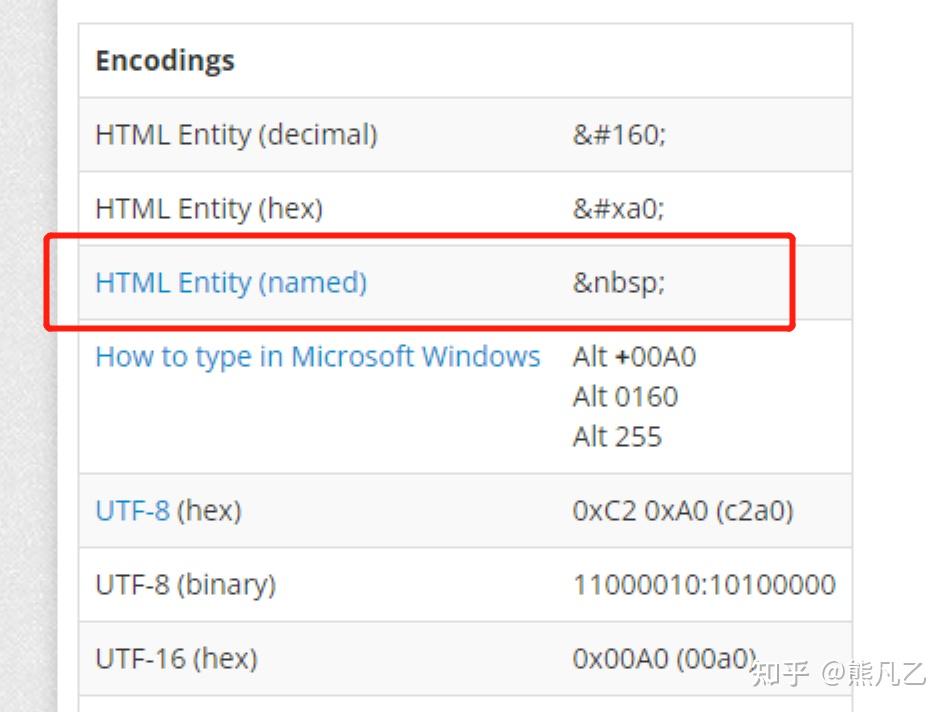Select the UTF-8 (binary) row label
Image resolution: width=951 pixels, height=712 pixels.
[185, 585]
